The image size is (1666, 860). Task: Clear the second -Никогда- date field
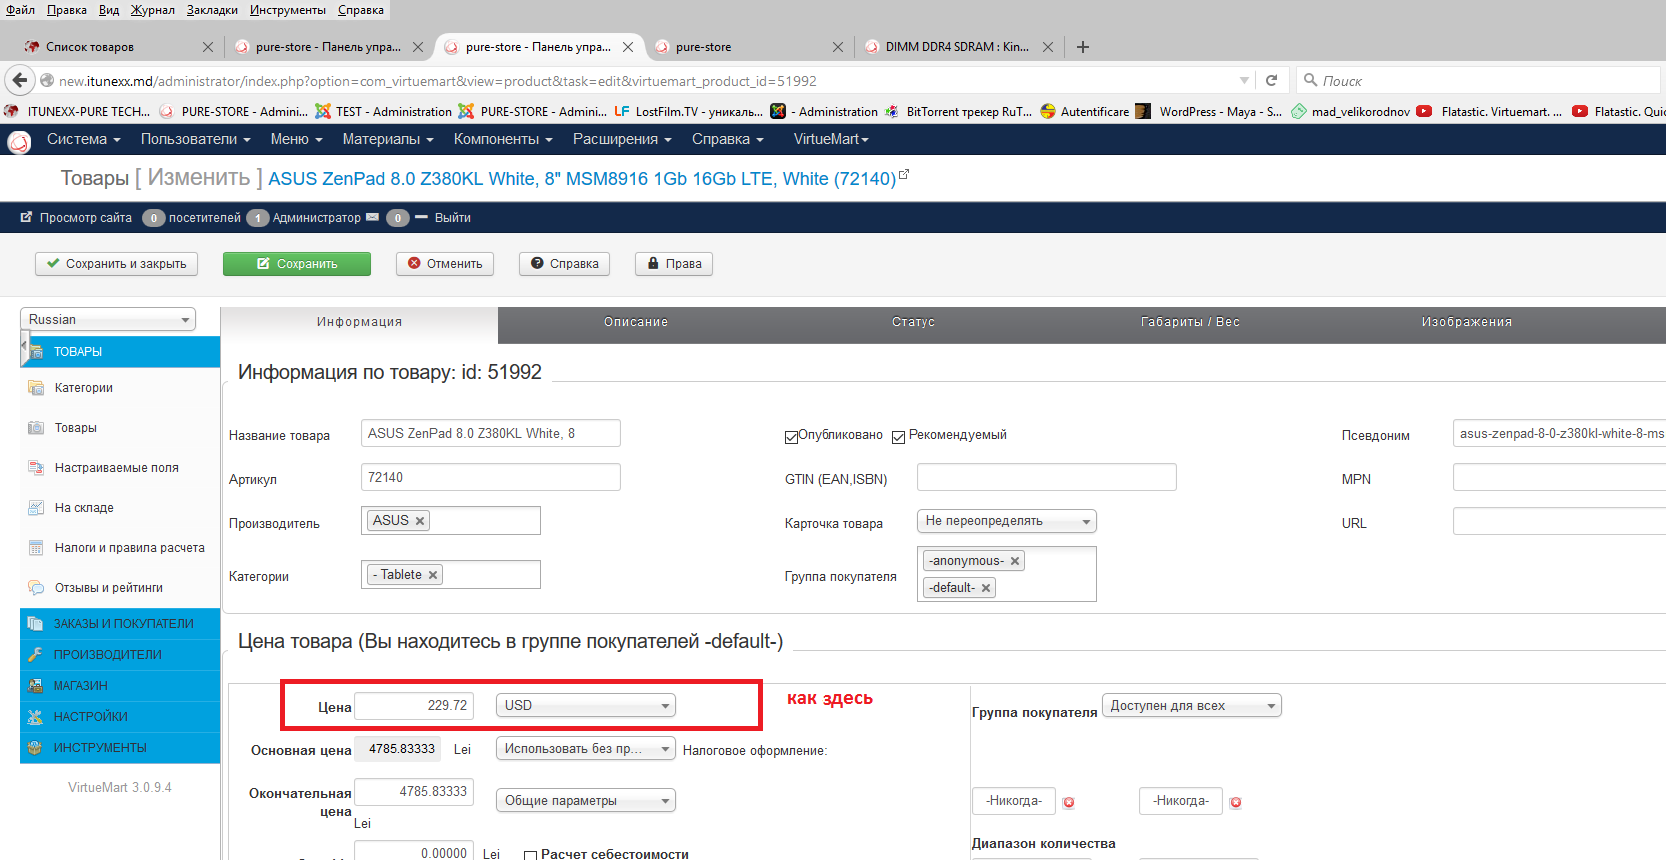click(x=1236, y=802)
